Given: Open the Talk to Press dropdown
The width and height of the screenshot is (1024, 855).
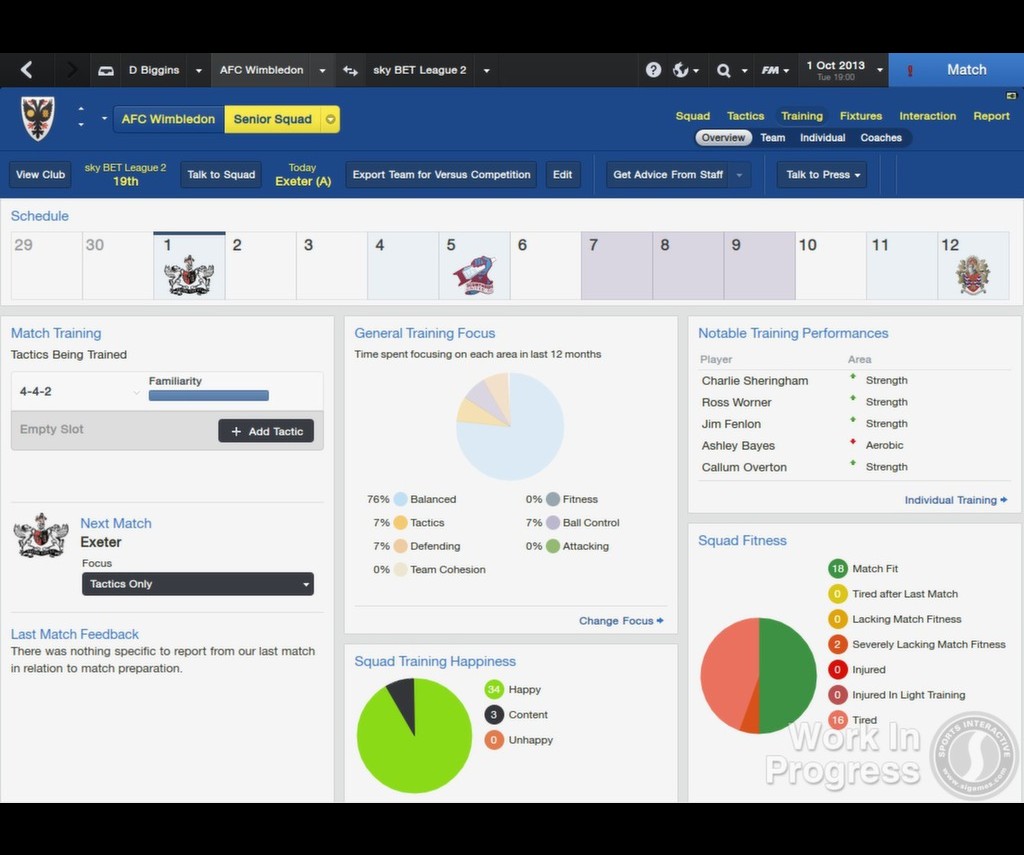Looking at the screenshot, I should (822, 174).
